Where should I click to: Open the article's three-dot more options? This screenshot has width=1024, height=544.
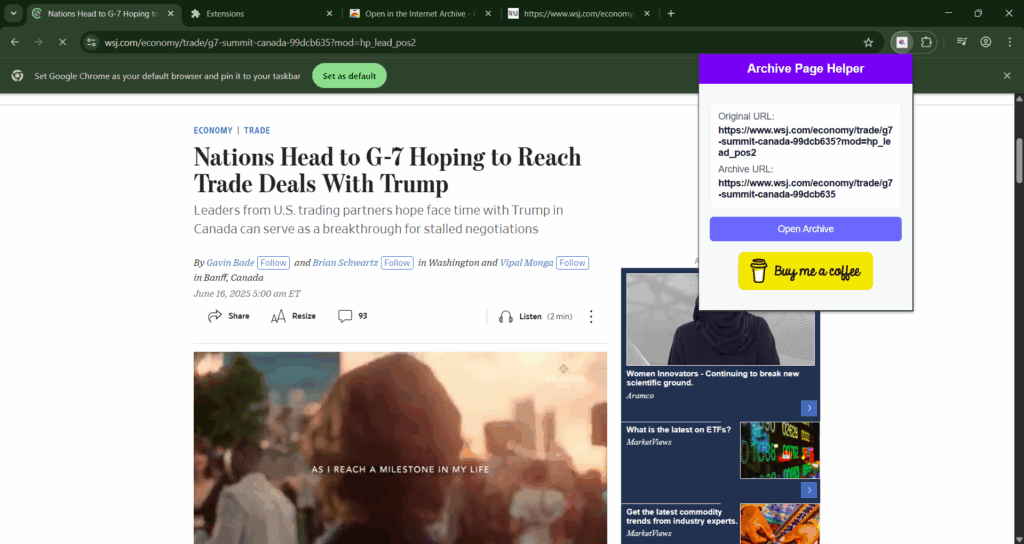click(x=591, y=316)
